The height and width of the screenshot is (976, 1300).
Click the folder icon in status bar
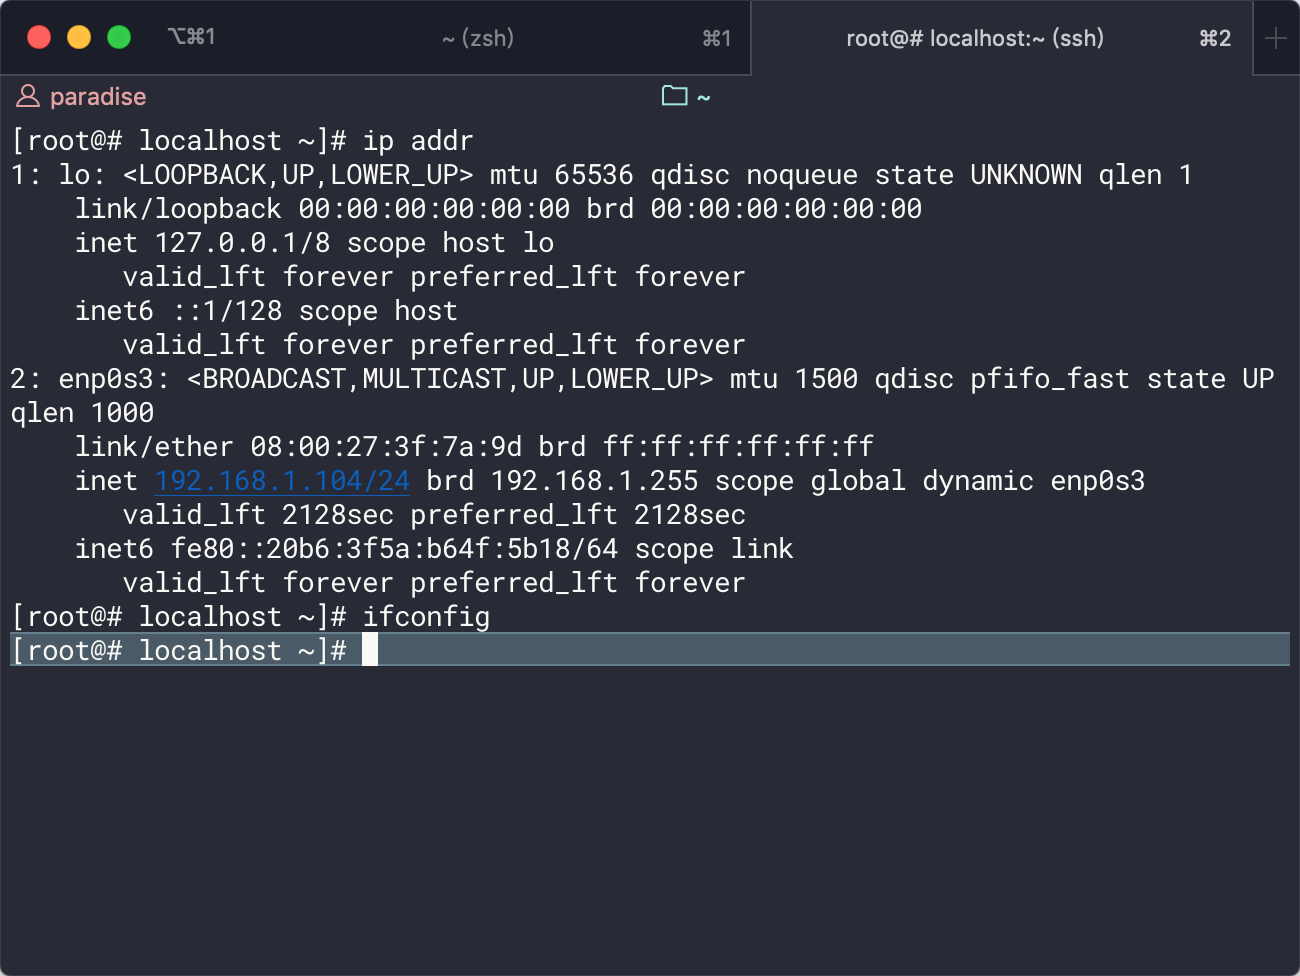[x=675, y=96]
